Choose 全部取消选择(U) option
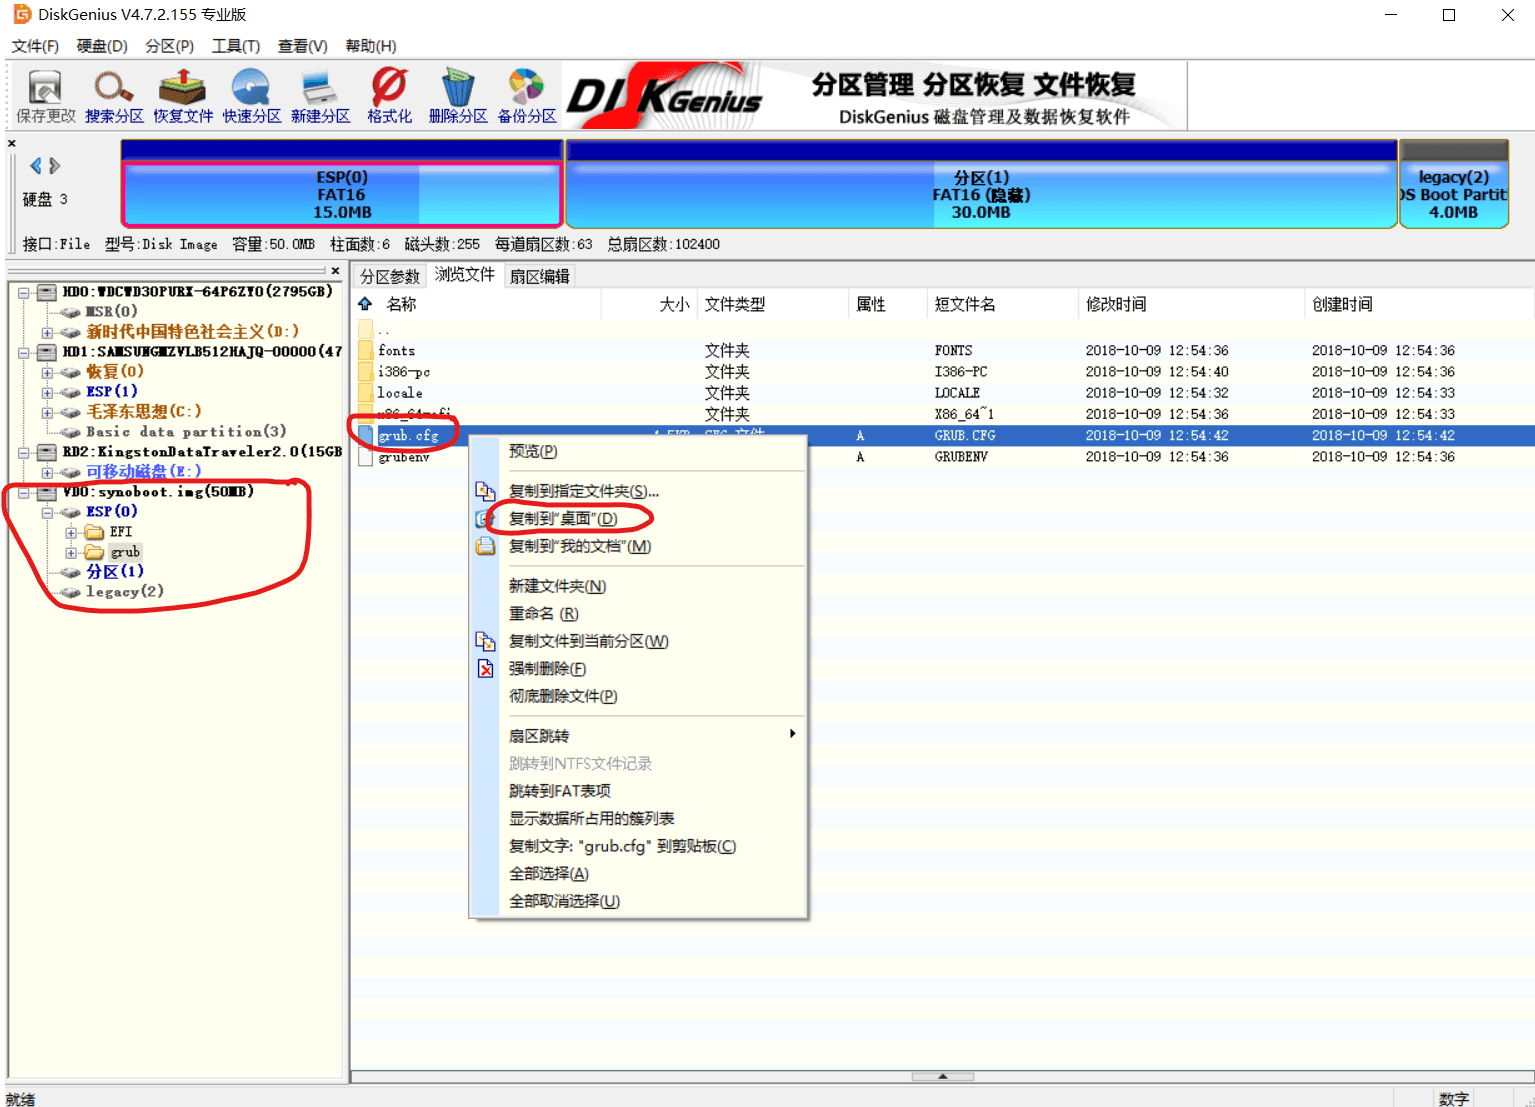The image size is (1535, 1107). tap(565, 901)
